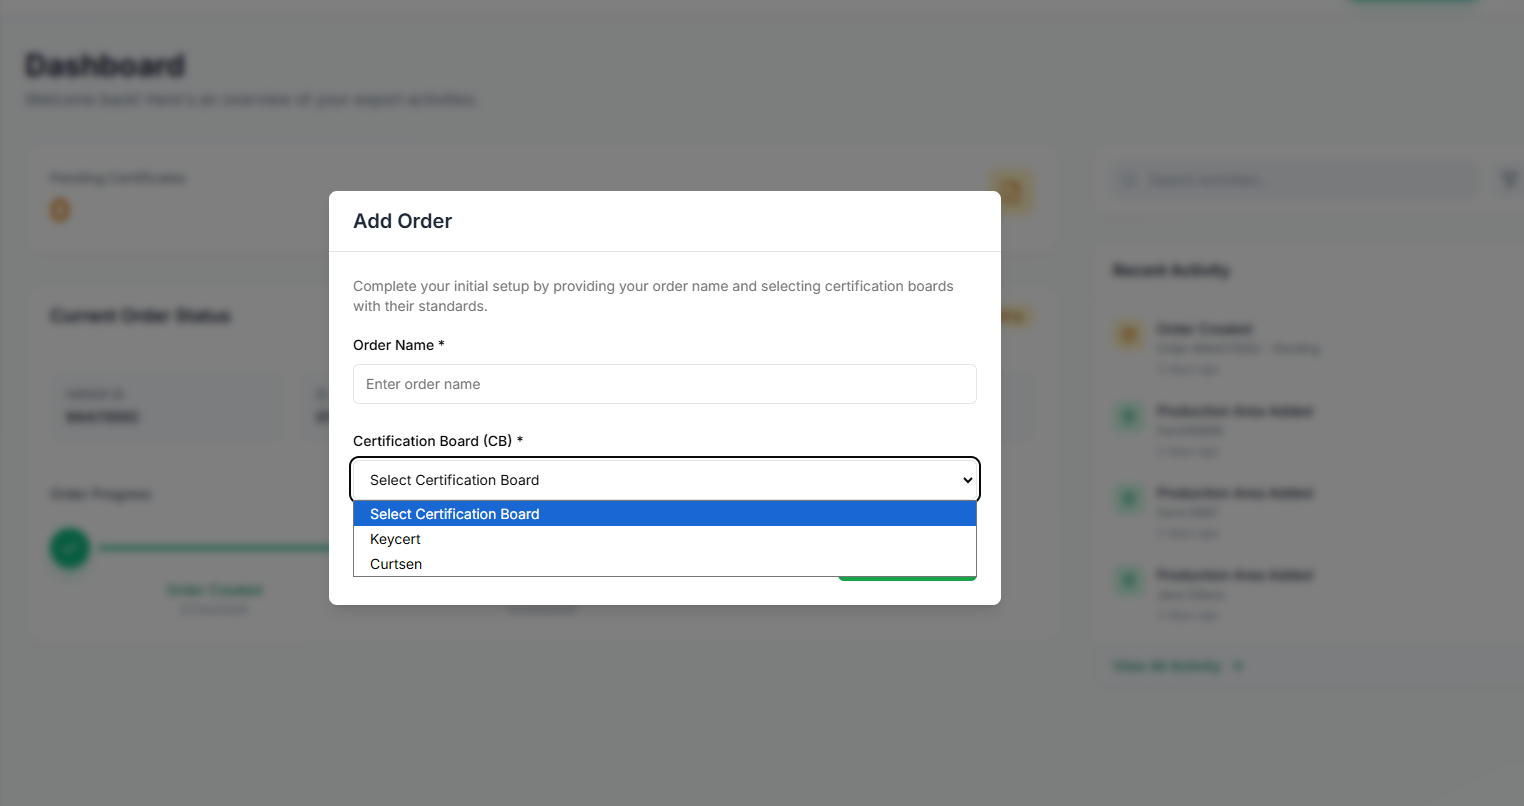Click the yellow Pending Certificates card icon
This screenshot has height=806, width=1524.
[x=1011, y=191]
